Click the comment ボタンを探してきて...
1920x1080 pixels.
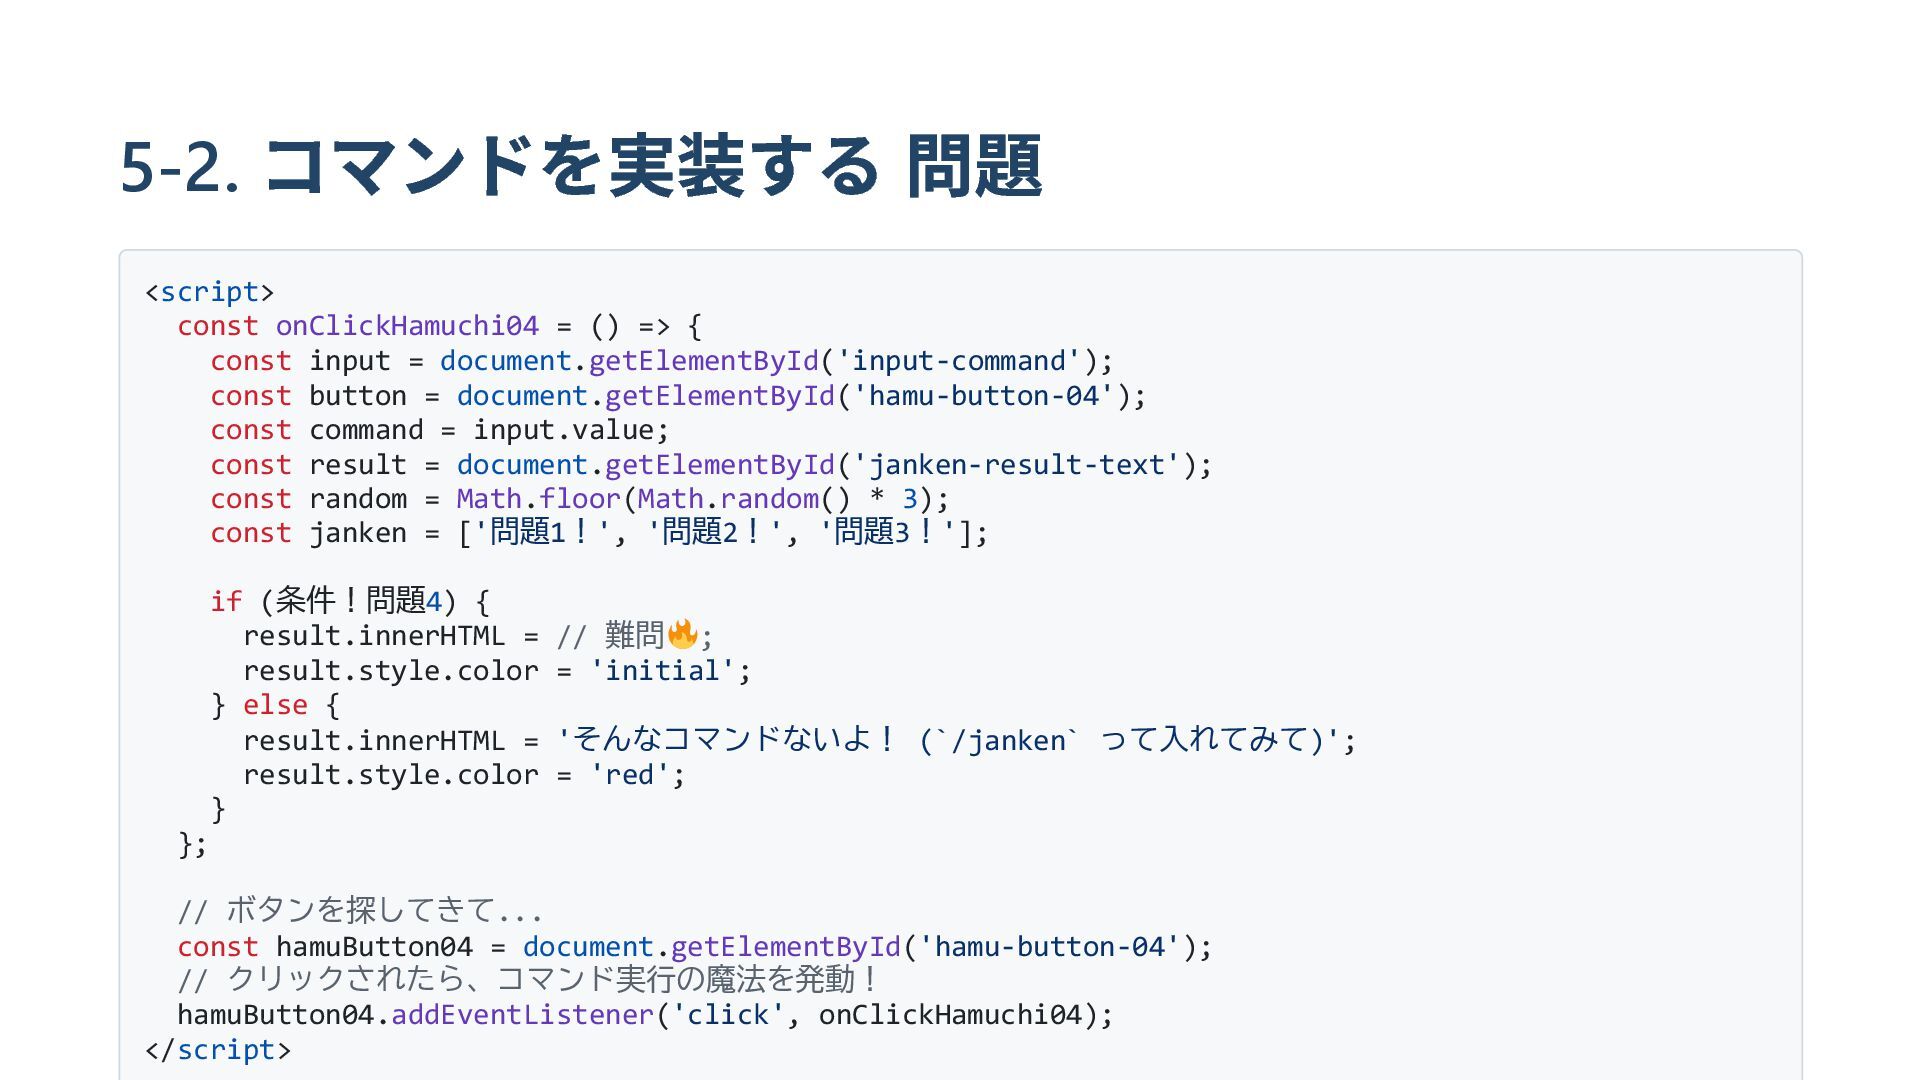pos(360,911)
